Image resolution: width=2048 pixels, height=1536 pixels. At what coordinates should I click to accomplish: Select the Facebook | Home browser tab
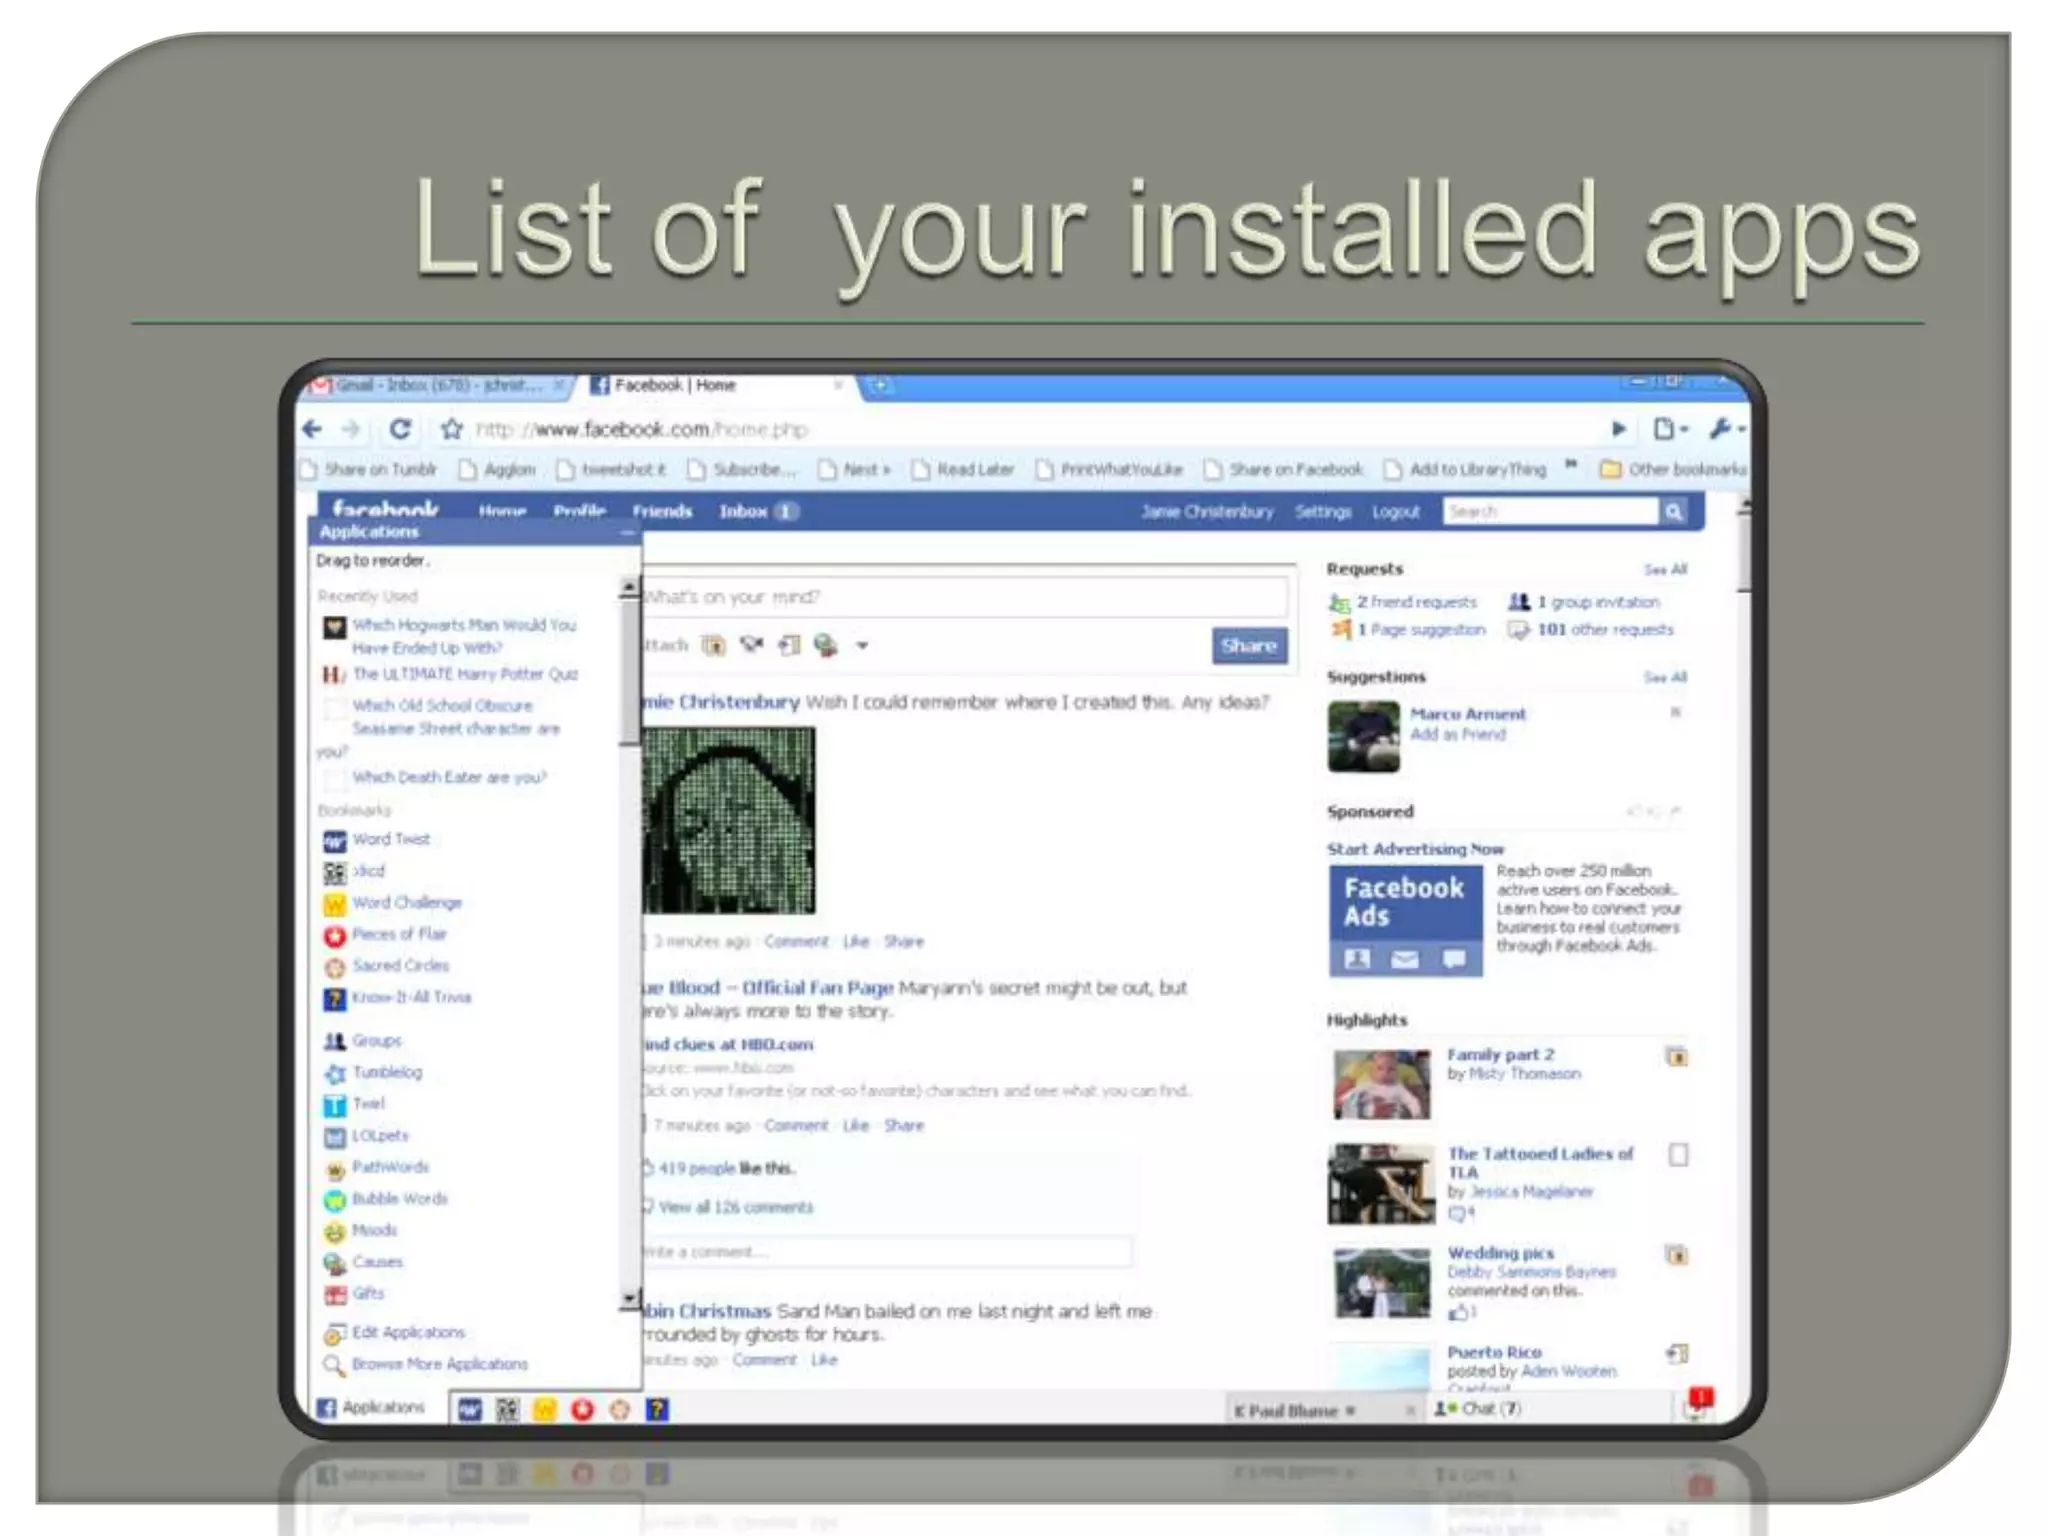718,385
